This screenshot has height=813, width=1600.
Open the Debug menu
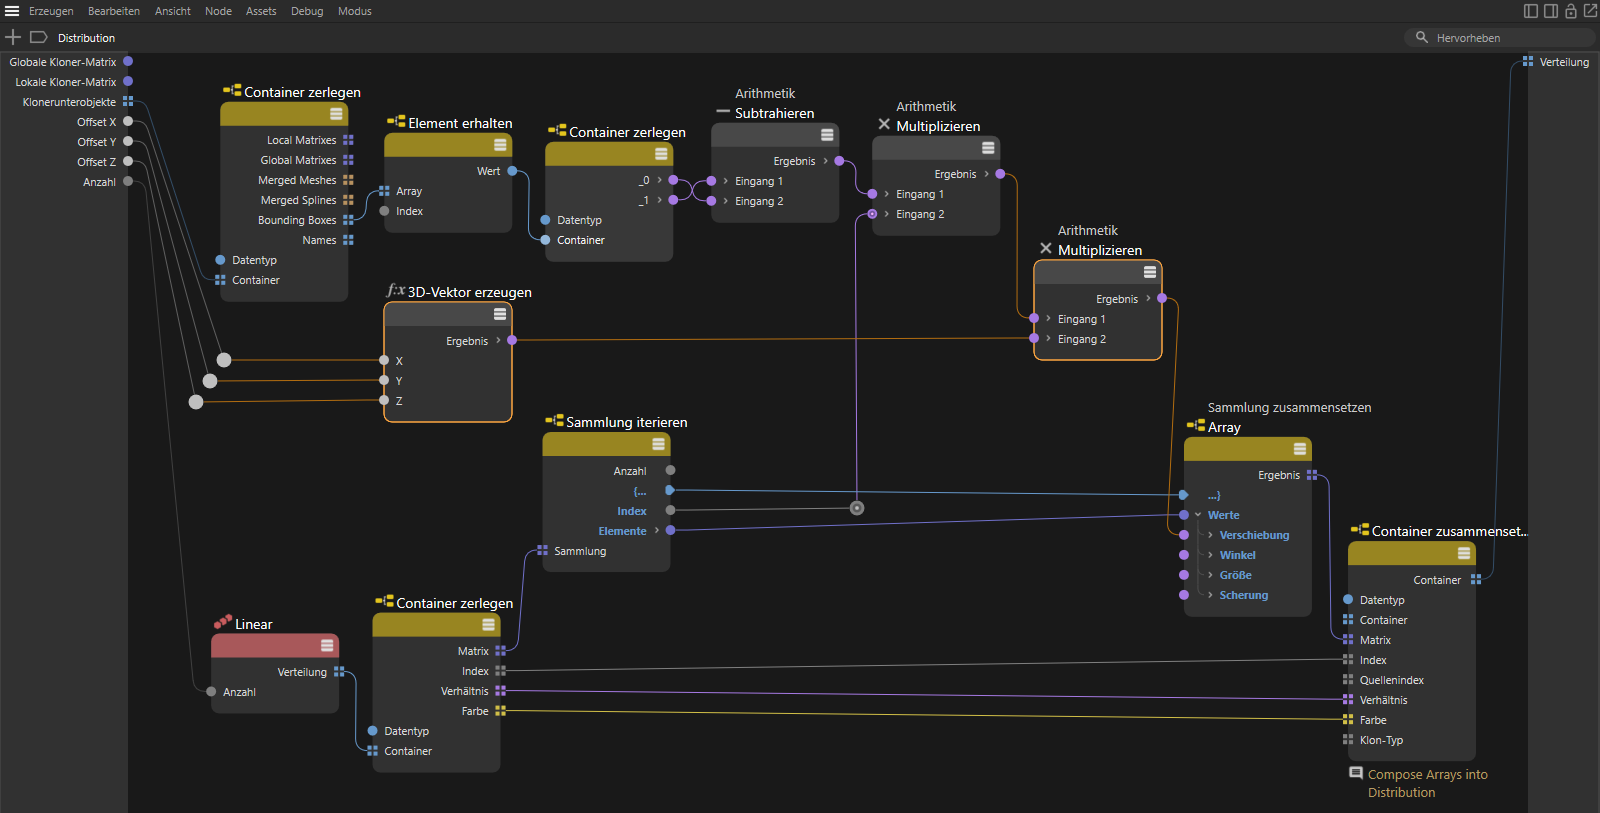[x=307, y=11]
